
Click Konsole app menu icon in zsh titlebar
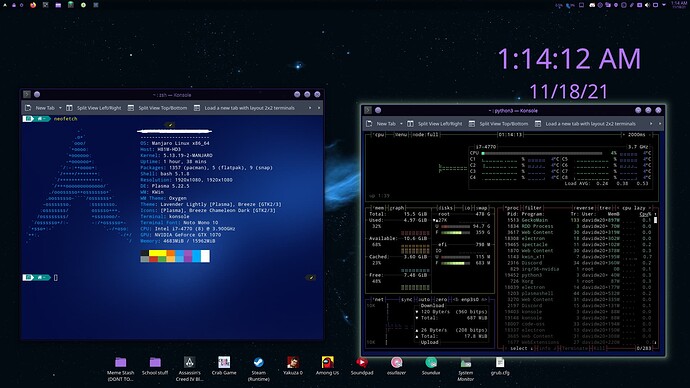(27, 94)
